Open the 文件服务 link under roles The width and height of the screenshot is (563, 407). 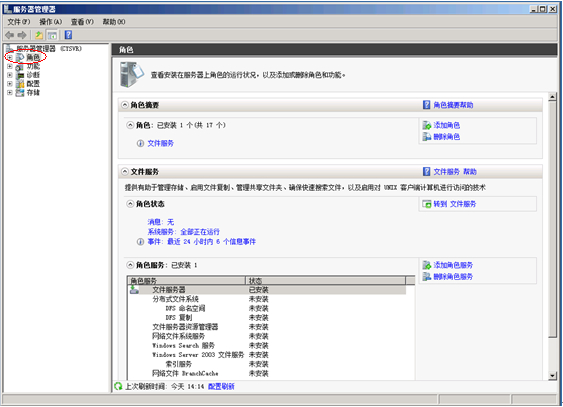tap(160, 144)
